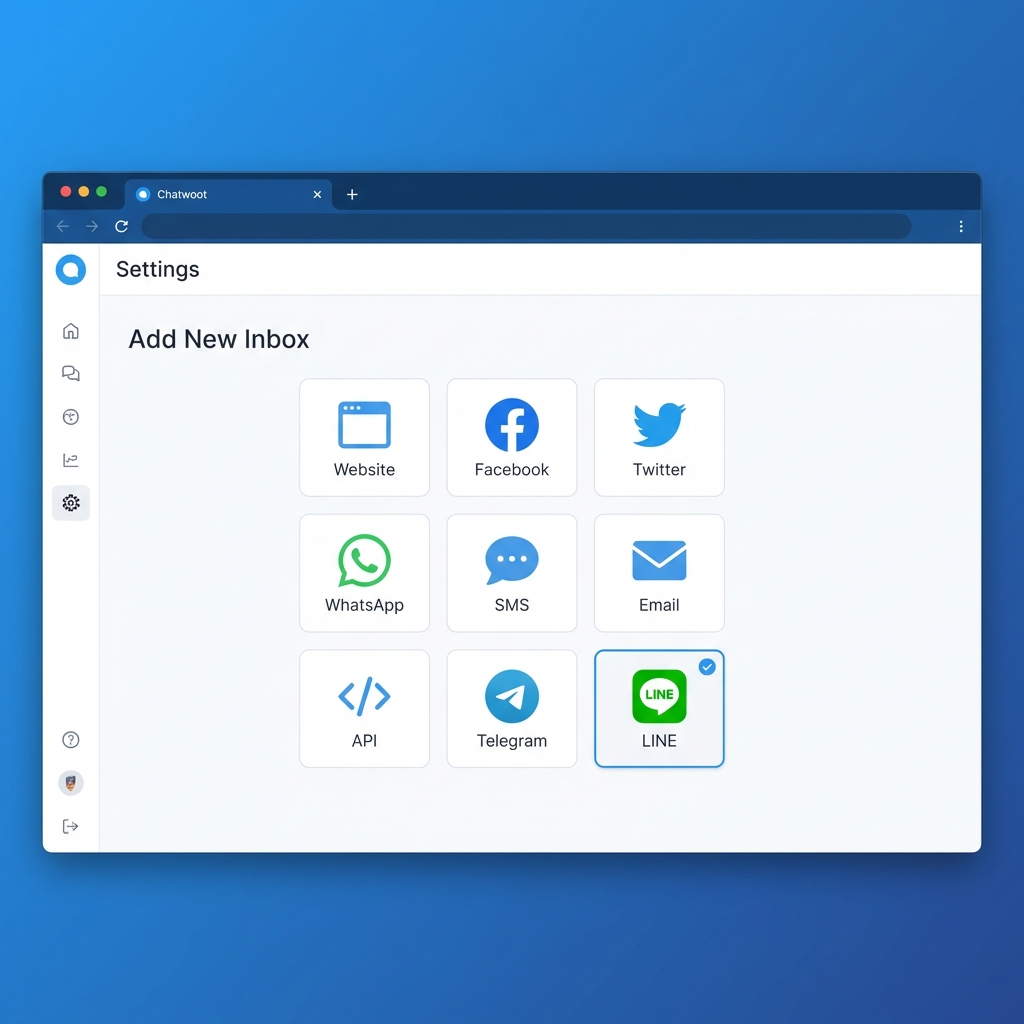Image resolution: width=1024 pixels, height=1024 pixels.
Task: Open the browser three-dot menu
Action: pos(960,226)
